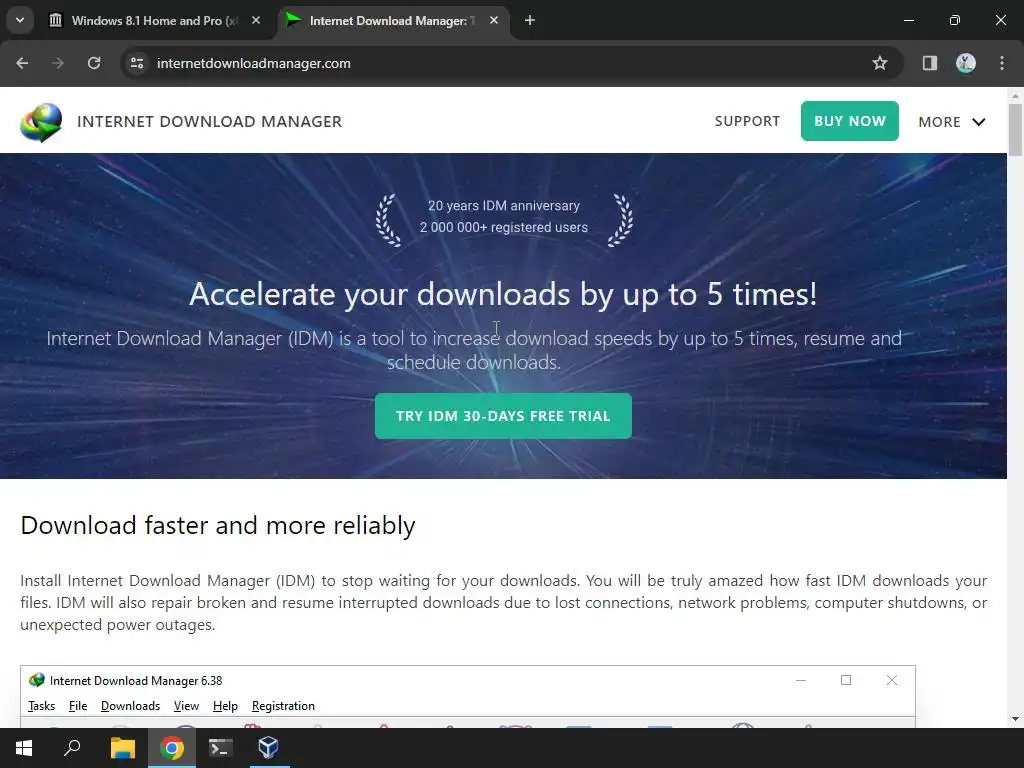Open the SUPPORT link
1024x768 pixels.
[747, 121]
